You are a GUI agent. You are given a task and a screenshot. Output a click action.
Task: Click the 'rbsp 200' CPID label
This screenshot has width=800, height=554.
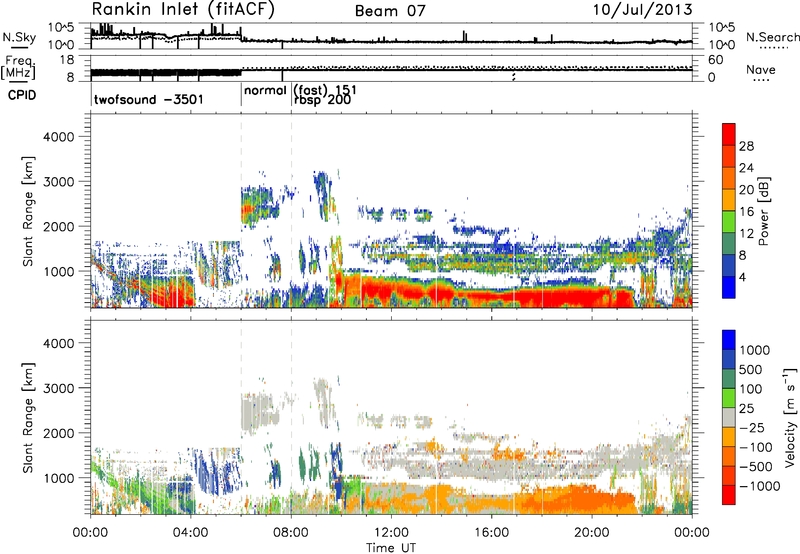pos(322,100)
